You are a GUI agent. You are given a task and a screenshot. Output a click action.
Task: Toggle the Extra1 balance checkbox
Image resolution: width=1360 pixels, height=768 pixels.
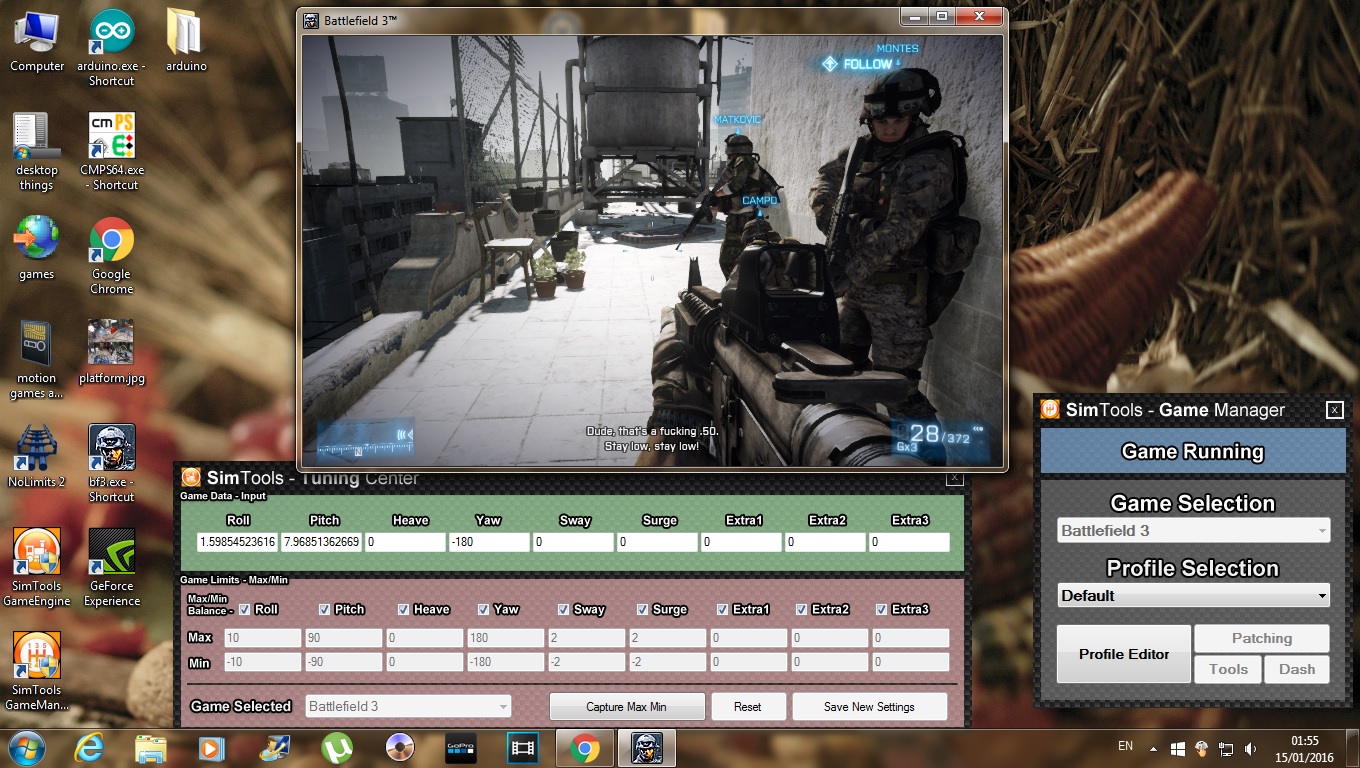point(723,609)
